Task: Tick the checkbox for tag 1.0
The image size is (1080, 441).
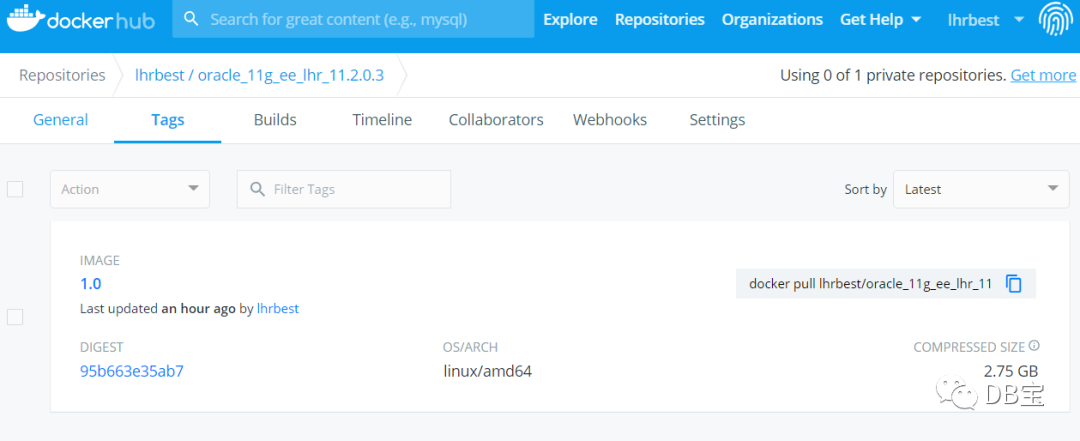Action: (x=15, y=317)
